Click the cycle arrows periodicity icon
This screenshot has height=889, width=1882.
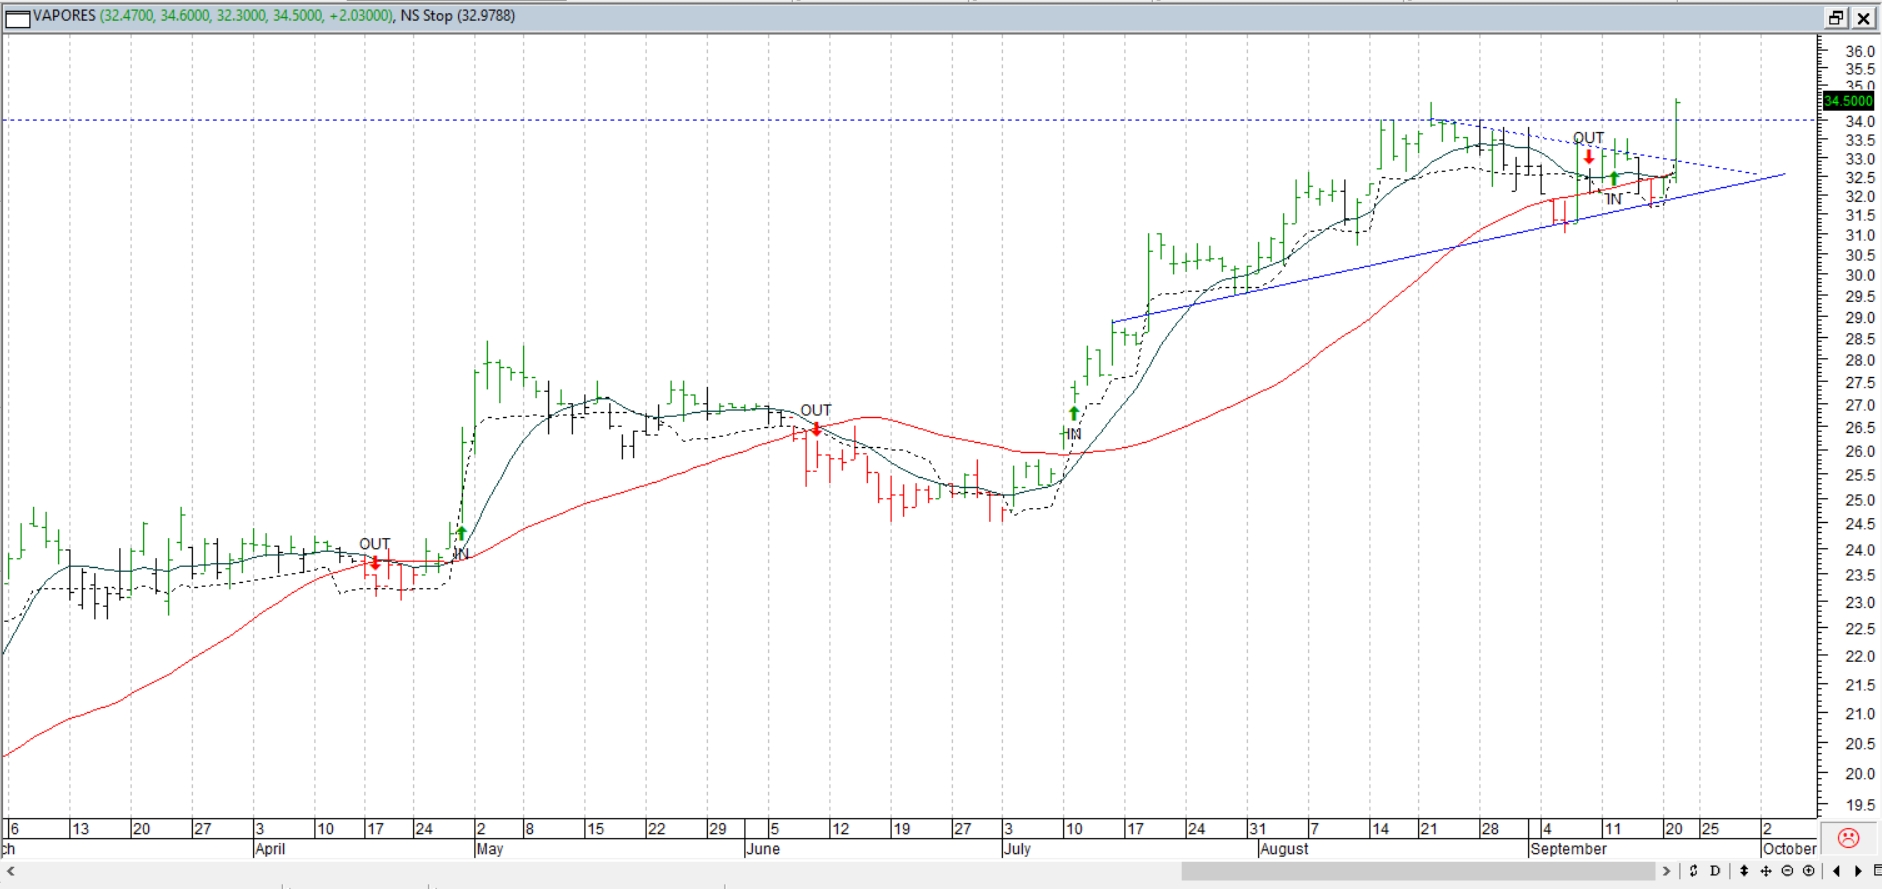1694,871
